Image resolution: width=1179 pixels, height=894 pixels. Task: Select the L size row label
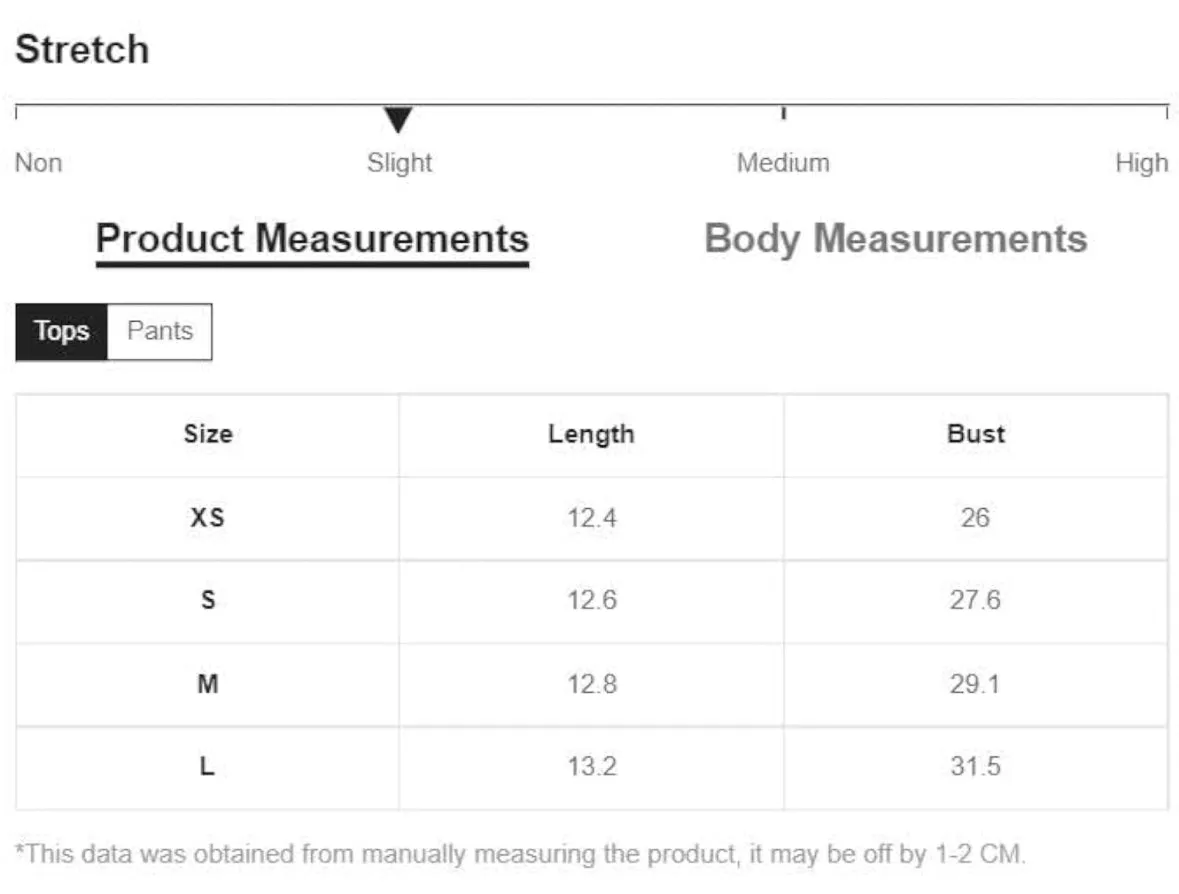point(208,766)
